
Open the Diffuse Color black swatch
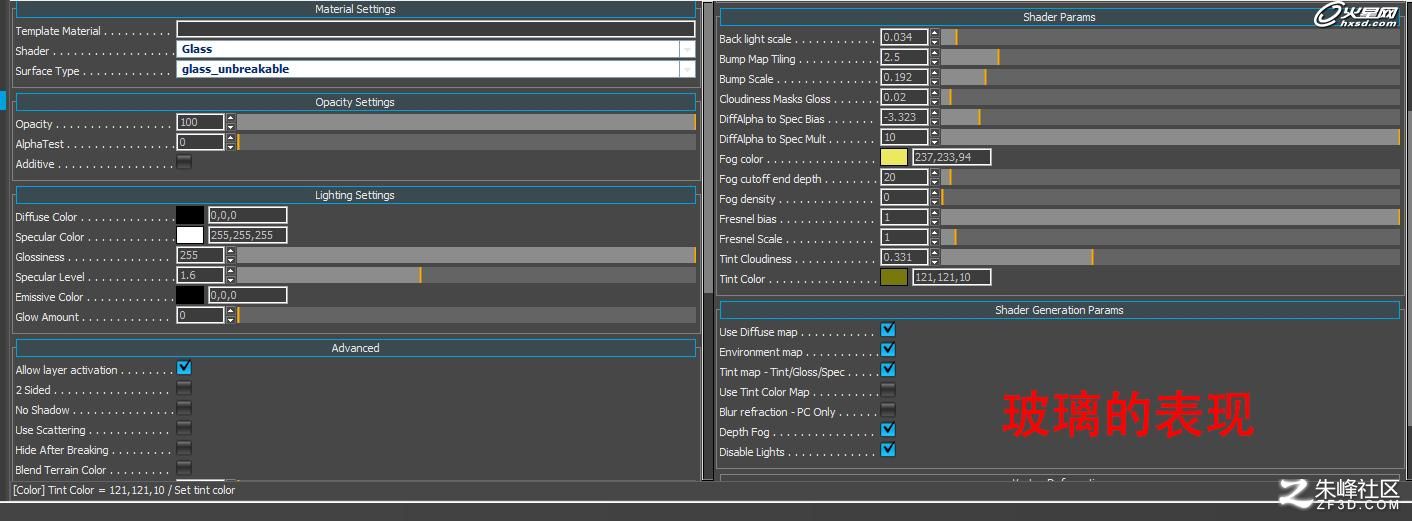[190, 215]
